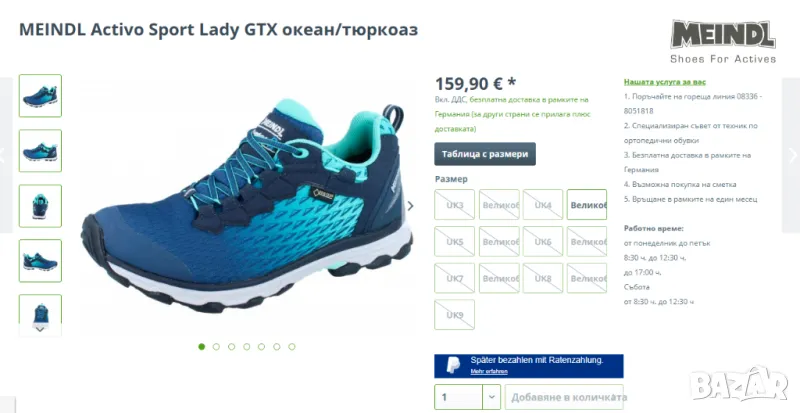800x413 pixels.
Task: Open the Mehr erfahren link
Action: pos(489,371)
